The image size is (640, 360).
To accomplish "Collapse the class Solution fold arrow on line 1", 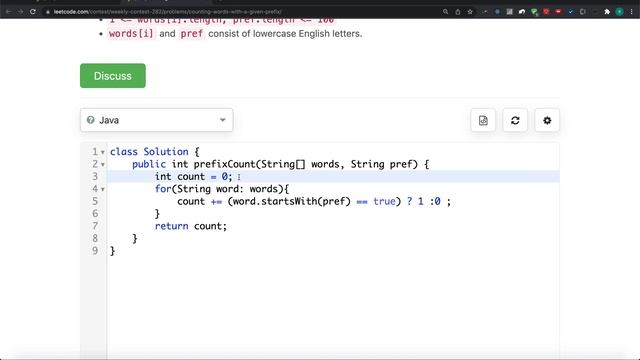I will [x=103, y=152].
